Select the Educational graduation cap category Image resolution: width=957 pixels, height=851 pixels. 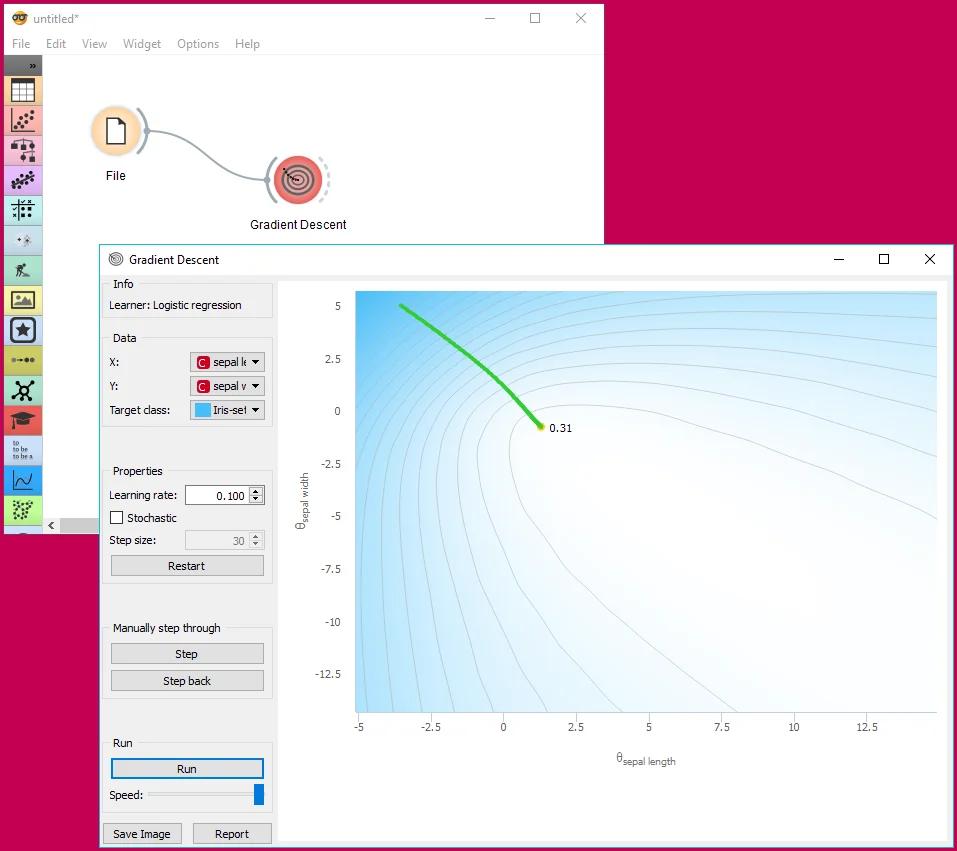click(22, 420)
